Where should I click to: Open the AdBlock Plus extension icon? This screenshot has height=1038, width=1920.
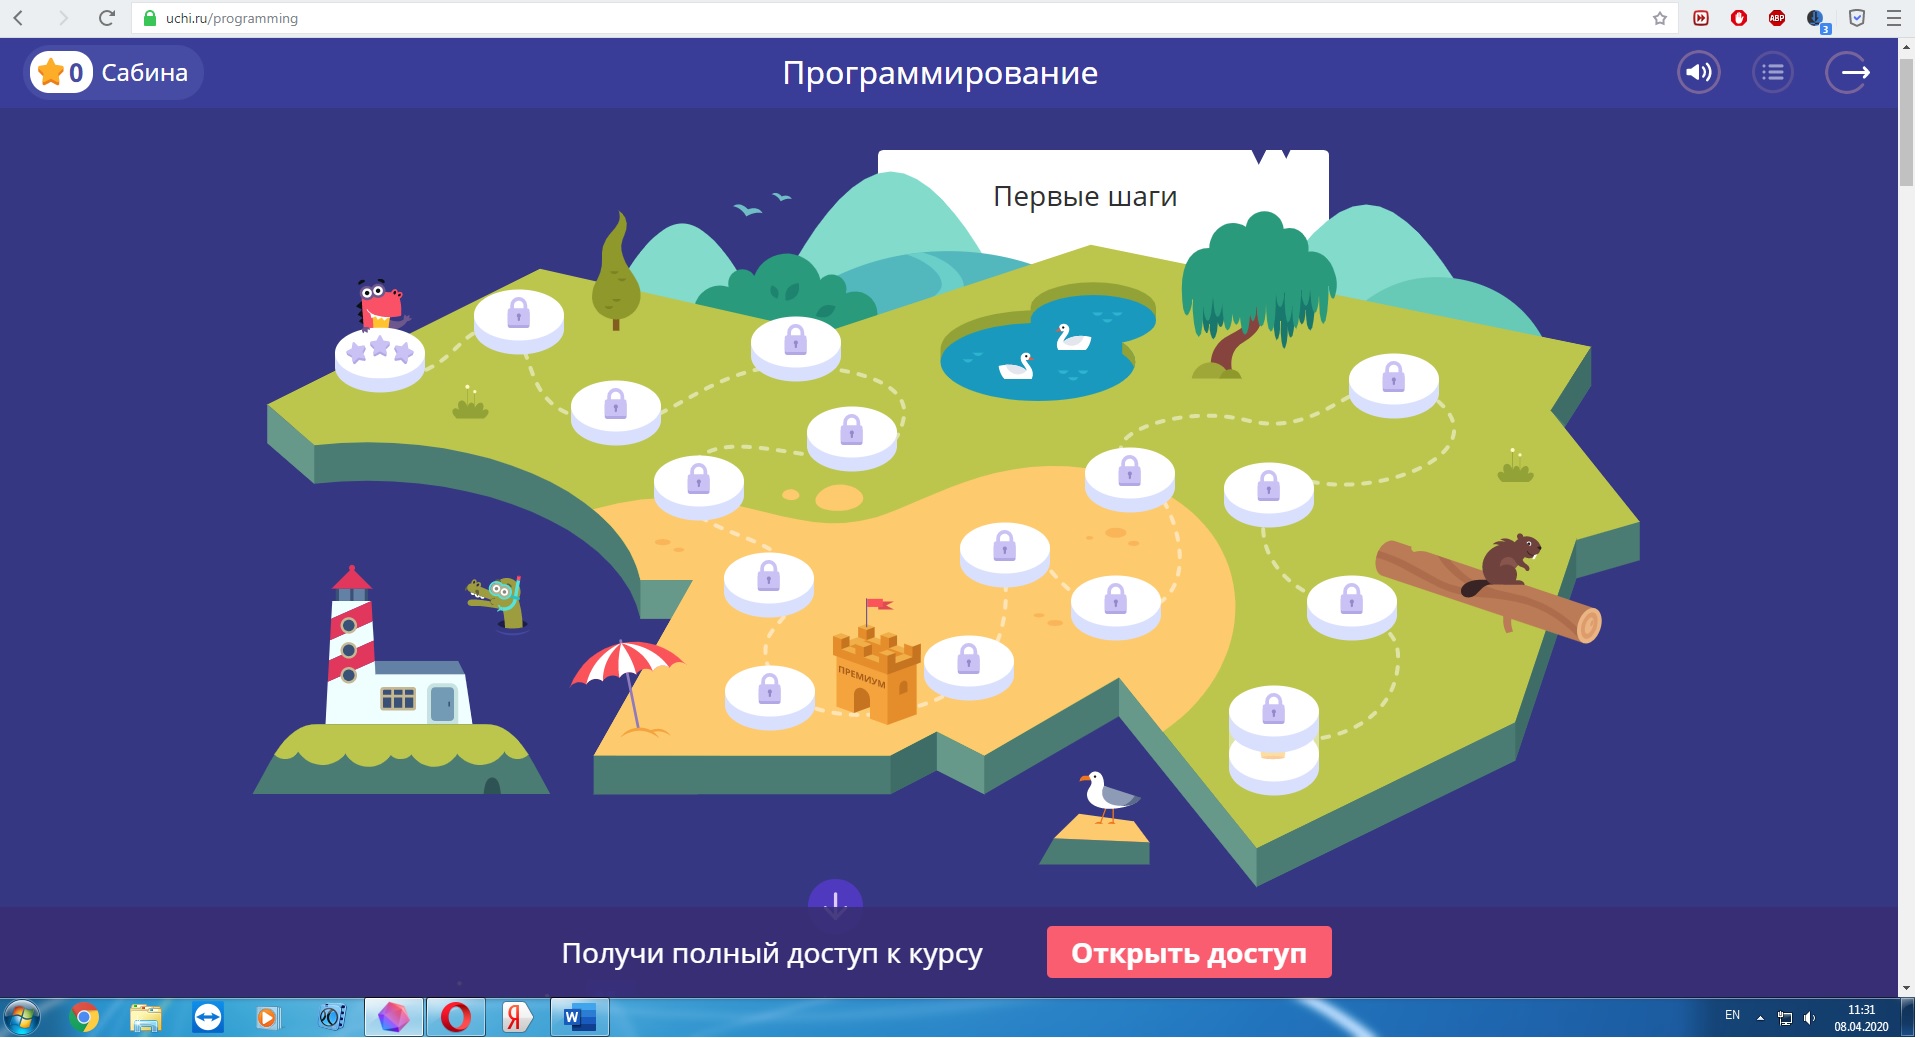click(1777, 18)
